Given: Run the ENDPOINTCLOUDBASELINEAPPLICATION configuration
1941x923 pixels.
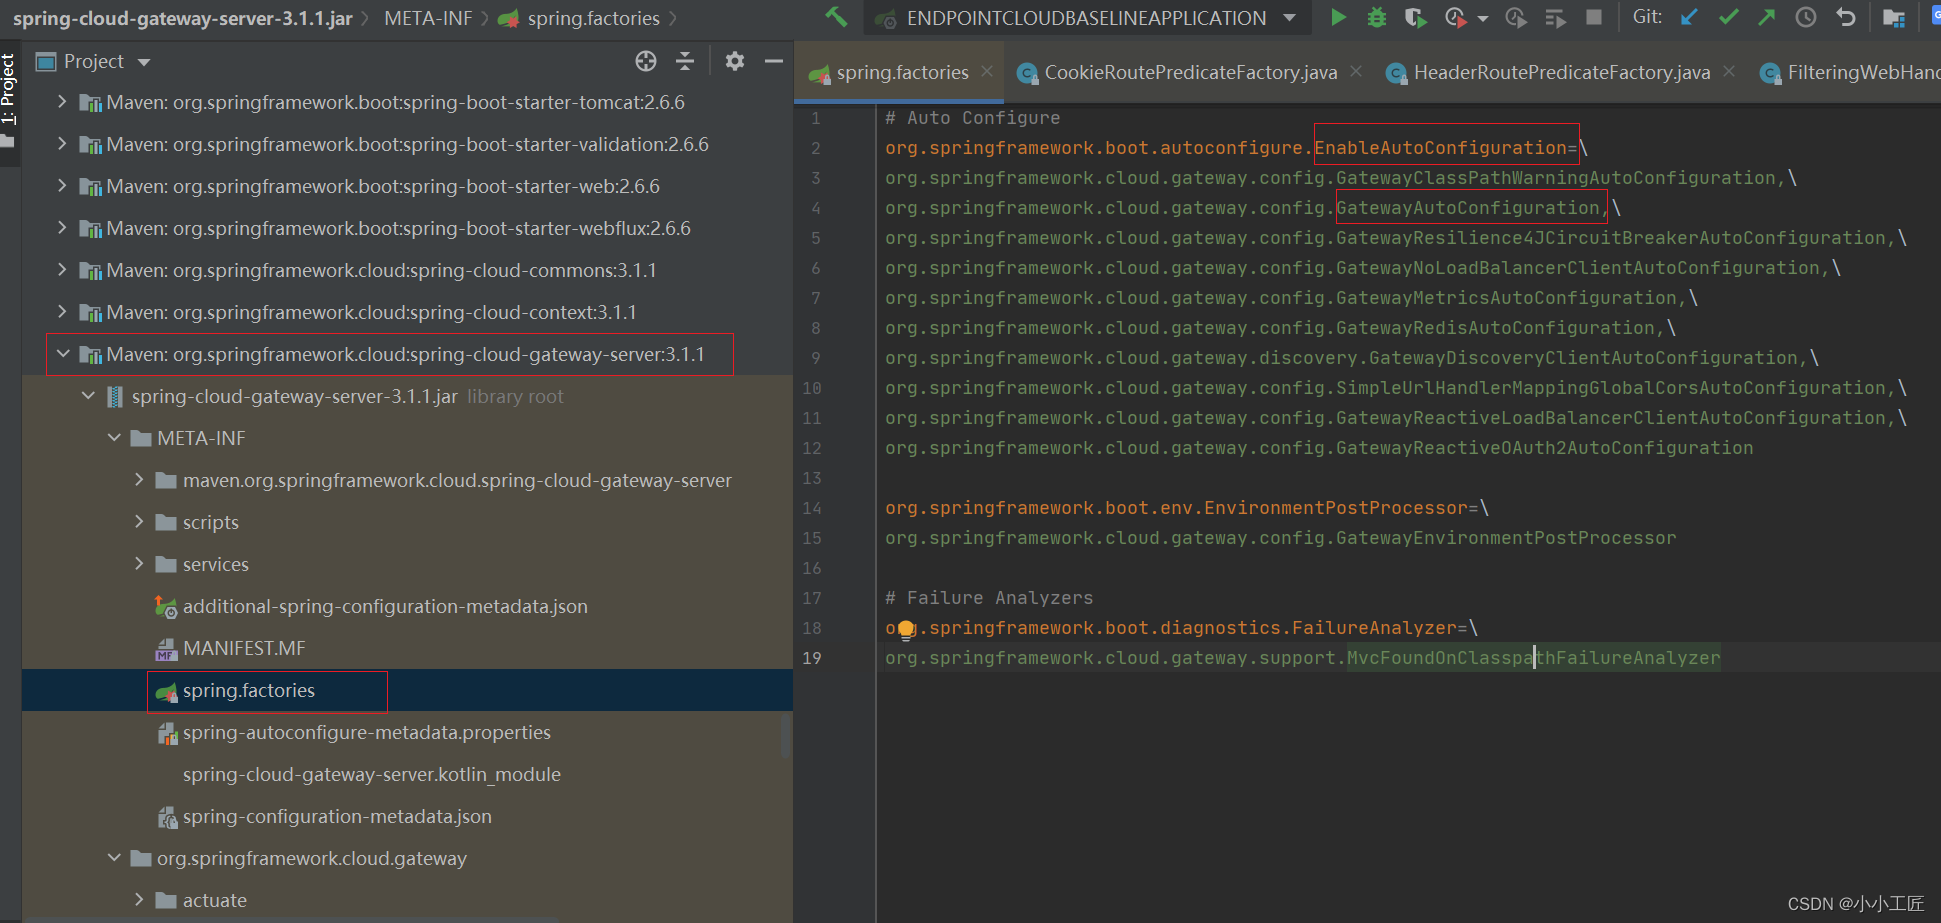Looking at the screenshot, I should pos(1338,17).
